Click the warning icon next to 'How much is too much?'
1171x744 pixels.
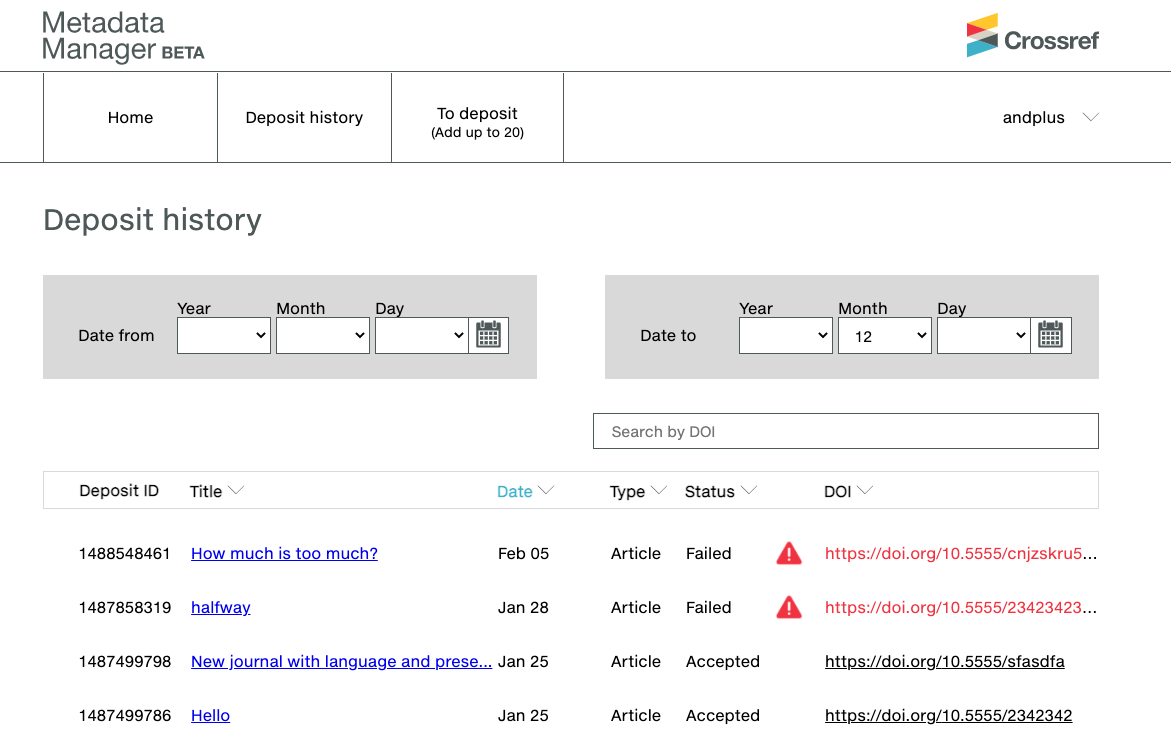pyautogui.click(x=788, y=553)
